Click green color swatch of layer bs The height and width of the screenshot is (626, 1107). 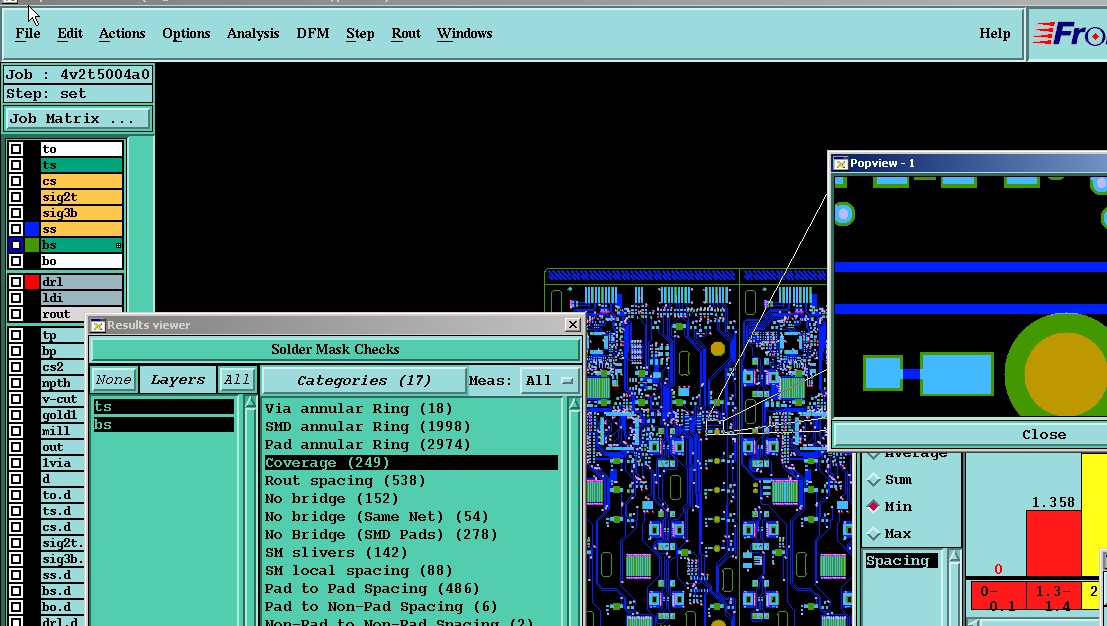tap(32, 245)
